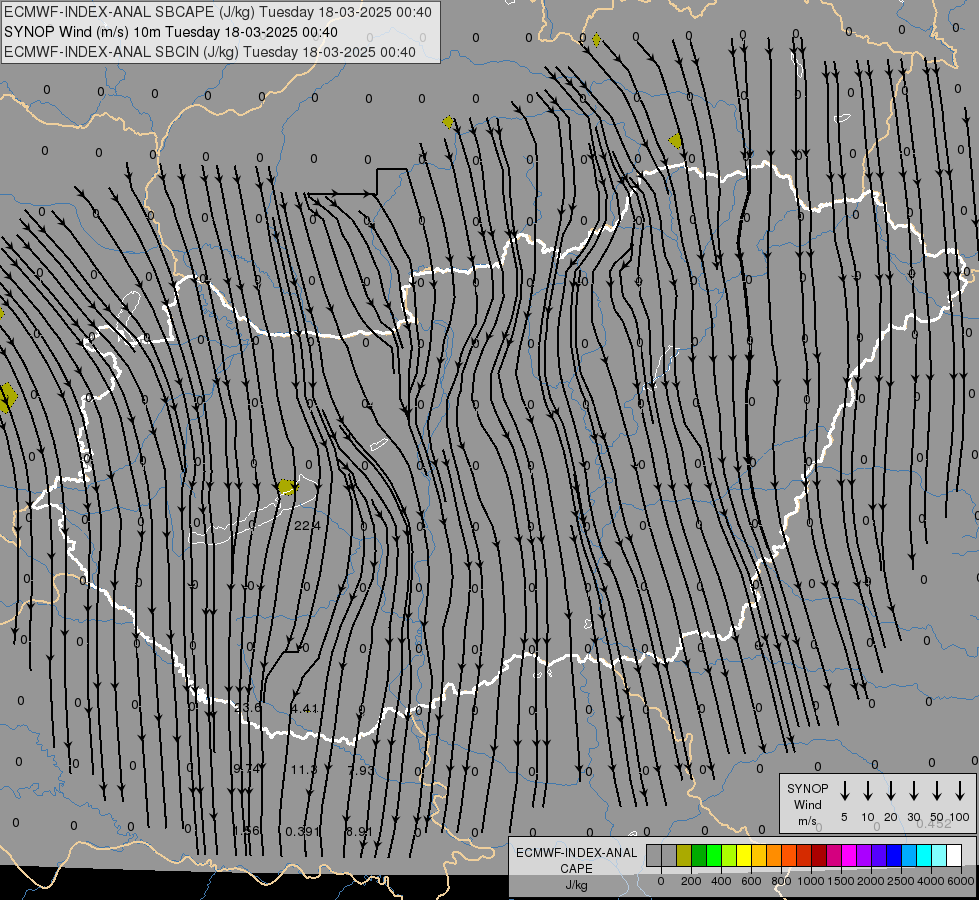Click the 200 tick label in CAPE legend
979x900 pixels.
[x=691, y=881]
